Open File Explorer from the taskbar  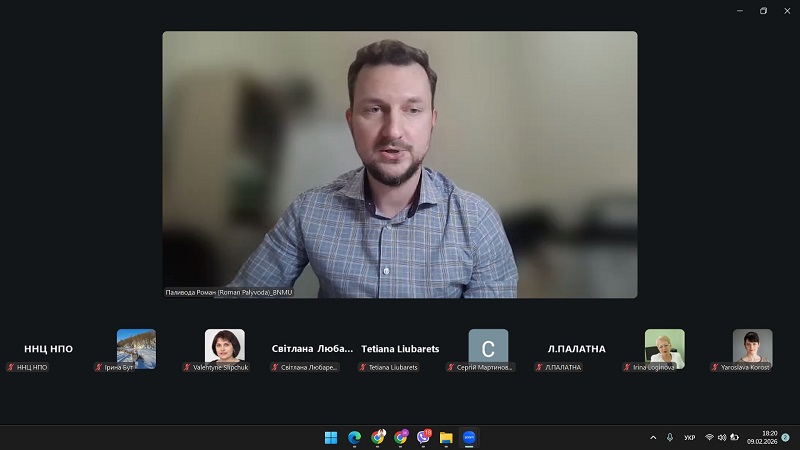[x=446, y=437]
